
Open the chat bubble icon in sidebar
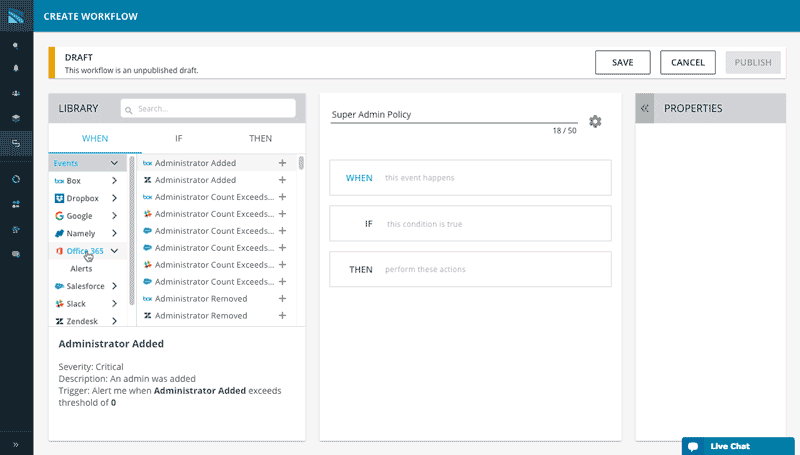click(x=16, y=254)
